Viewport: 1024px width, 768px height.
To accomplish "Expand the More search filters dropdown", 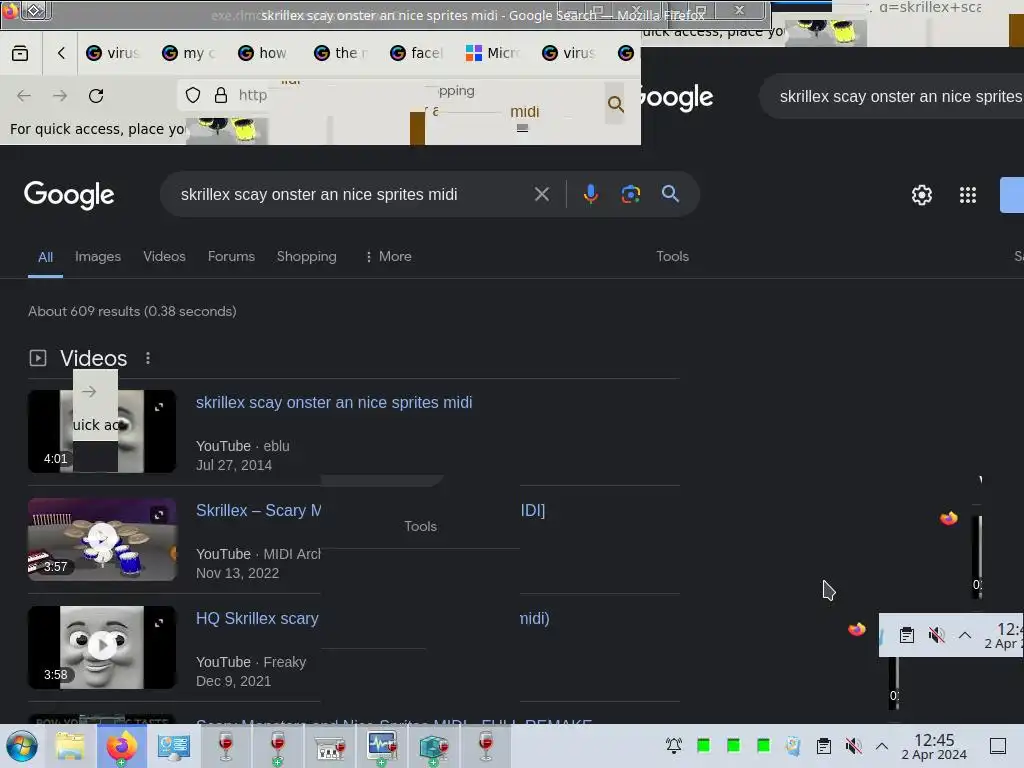I will point(388,256).
